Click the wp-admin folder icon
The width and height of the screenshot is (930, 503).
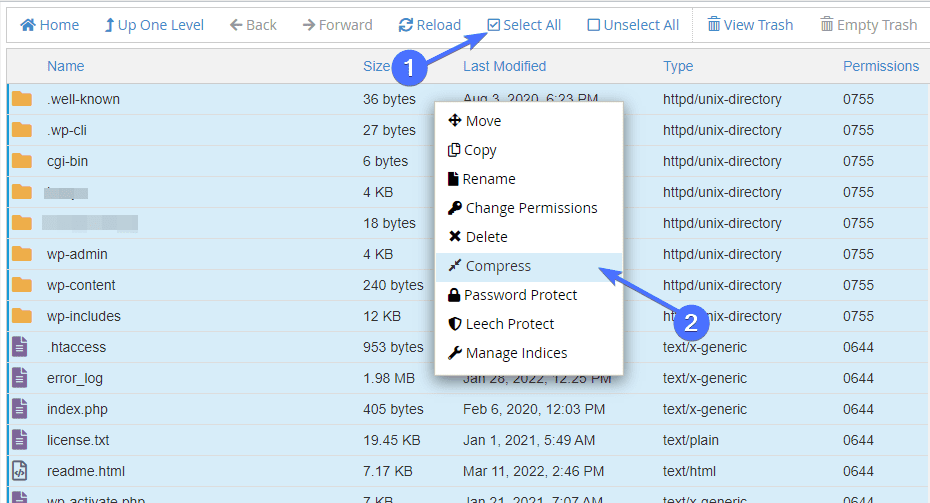pos(22,254)
